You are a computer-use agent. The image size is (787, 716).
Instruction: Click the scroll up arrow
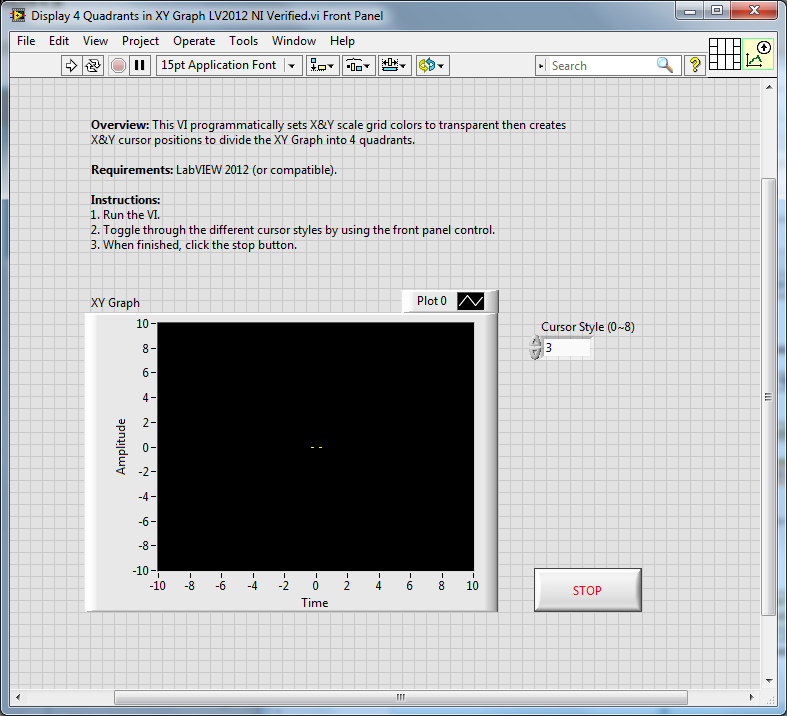tap(769, 87)
